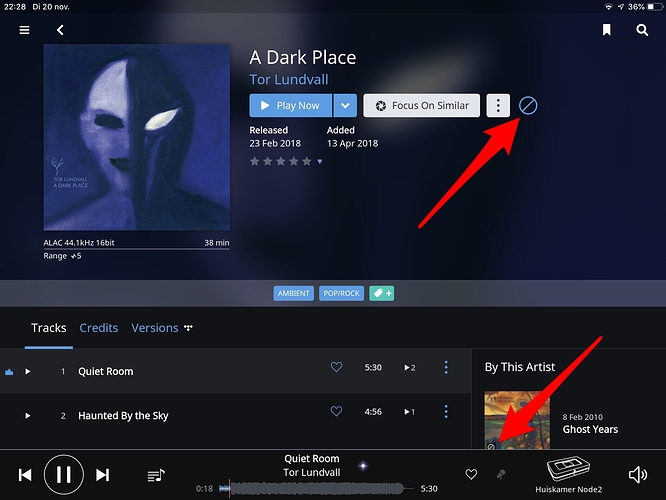This screenshot has height=500, width=666.
Task: Click the banned circle-slash icon beside album options
Action: coord(528,105)
